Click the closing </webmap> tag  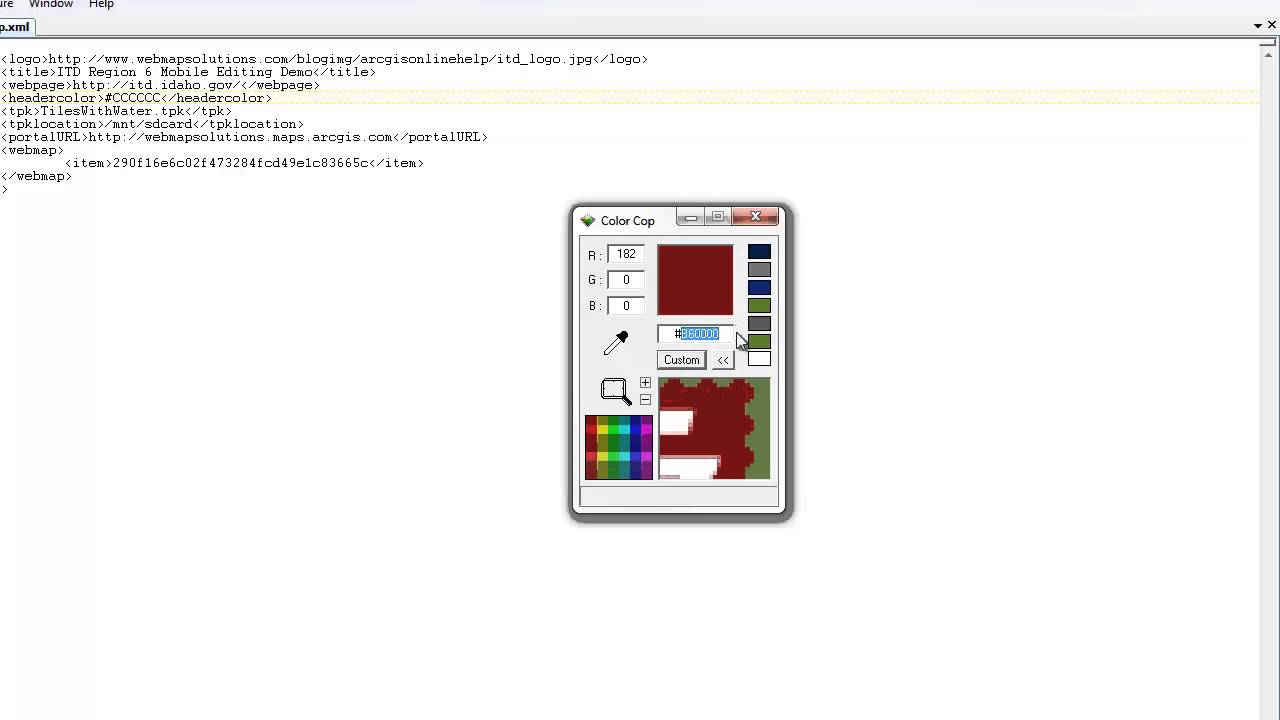click(36, 176)
